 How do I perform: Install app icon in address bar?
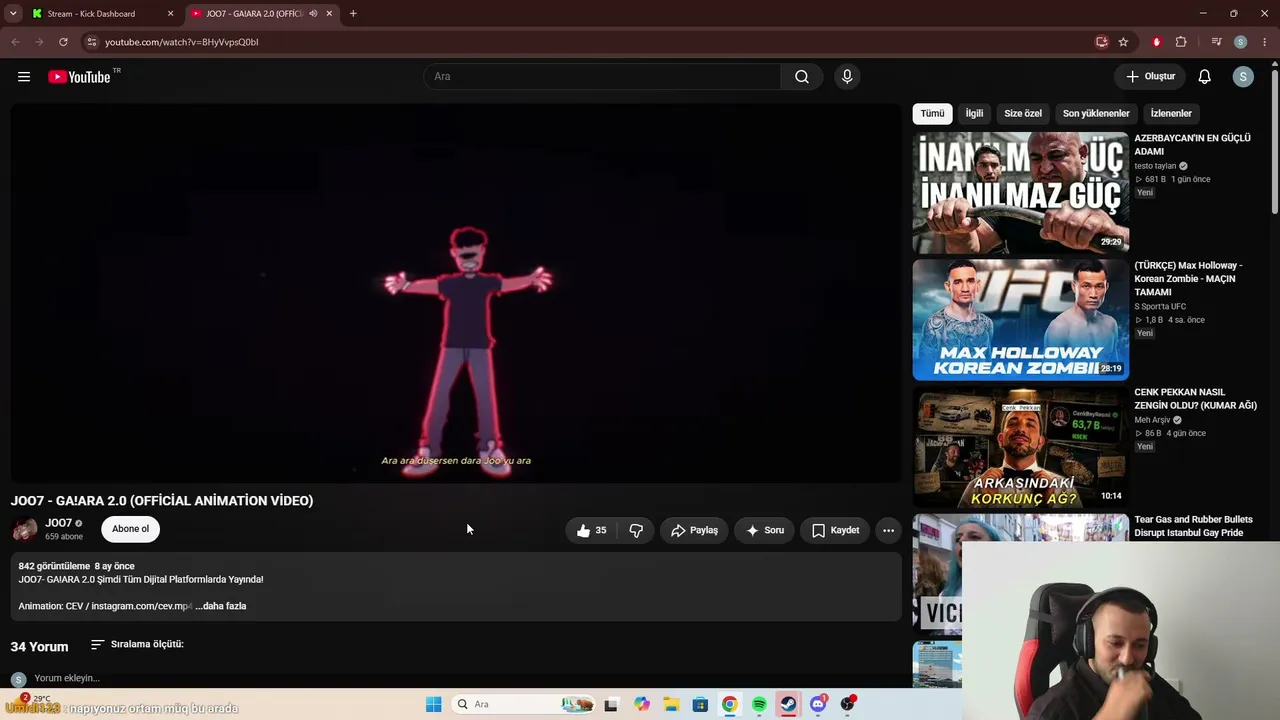tap(1101, 42)
